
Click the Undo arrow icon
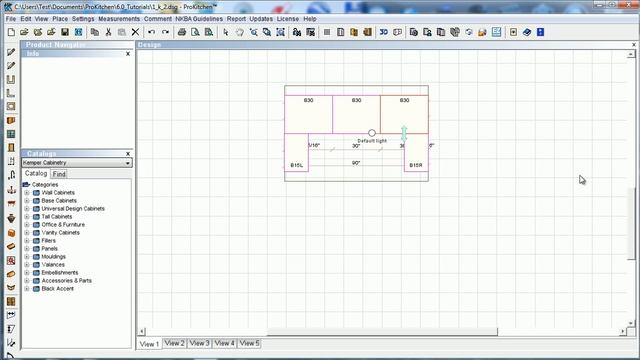(152, 32)
